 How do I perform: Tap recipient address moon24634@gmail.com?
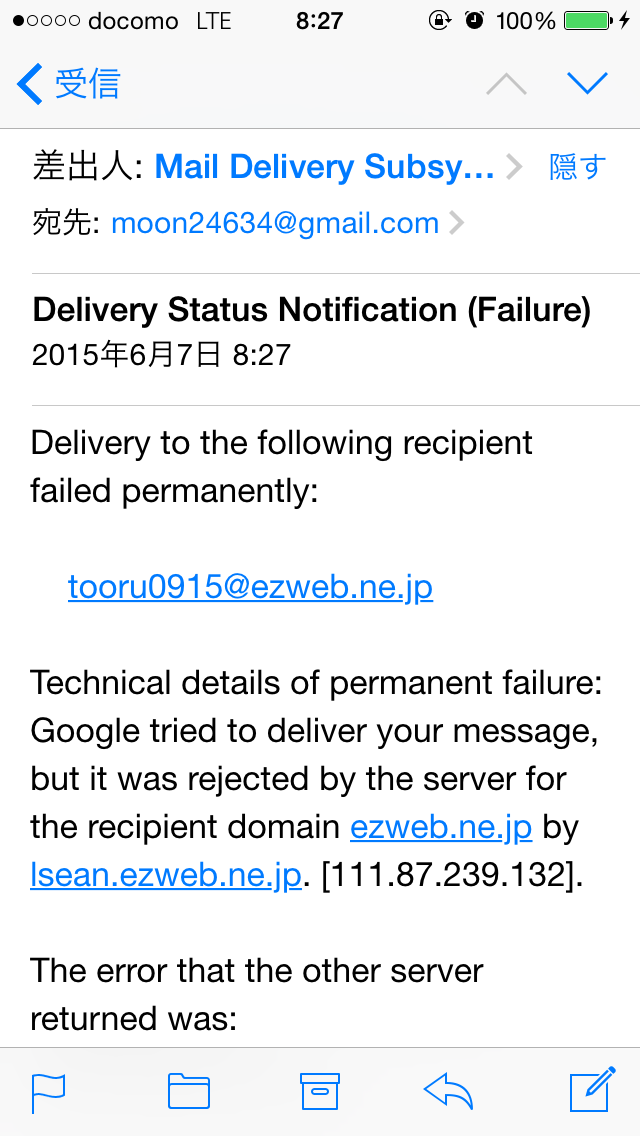275,223
